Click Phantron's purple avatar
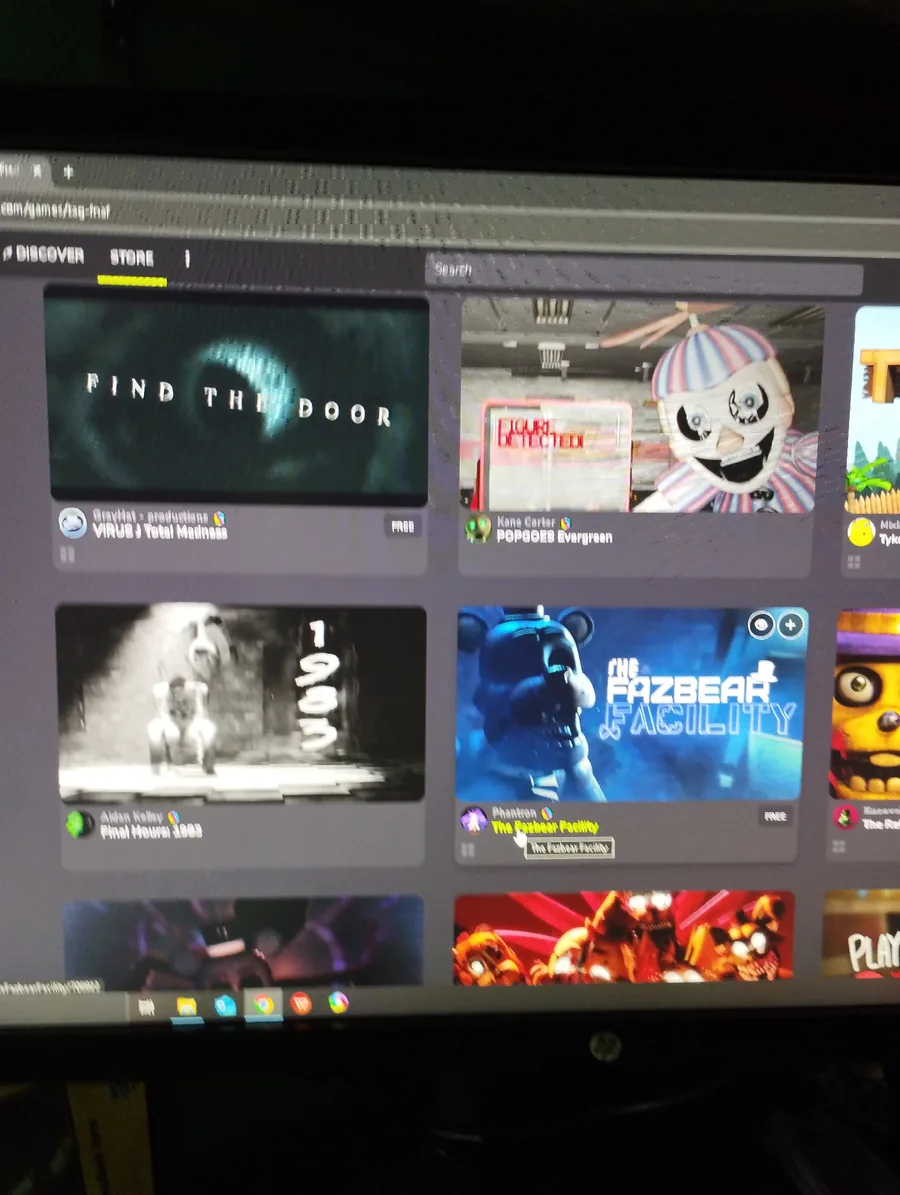 (x=473, y=820)
